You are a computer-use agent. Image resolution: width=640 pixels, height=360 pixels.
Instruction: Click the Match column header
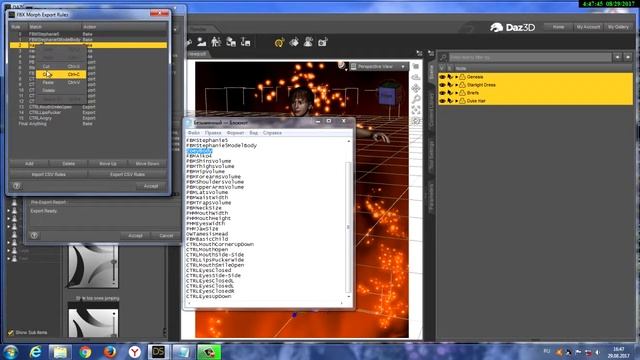pyautogui.click(x=54, y=27)
